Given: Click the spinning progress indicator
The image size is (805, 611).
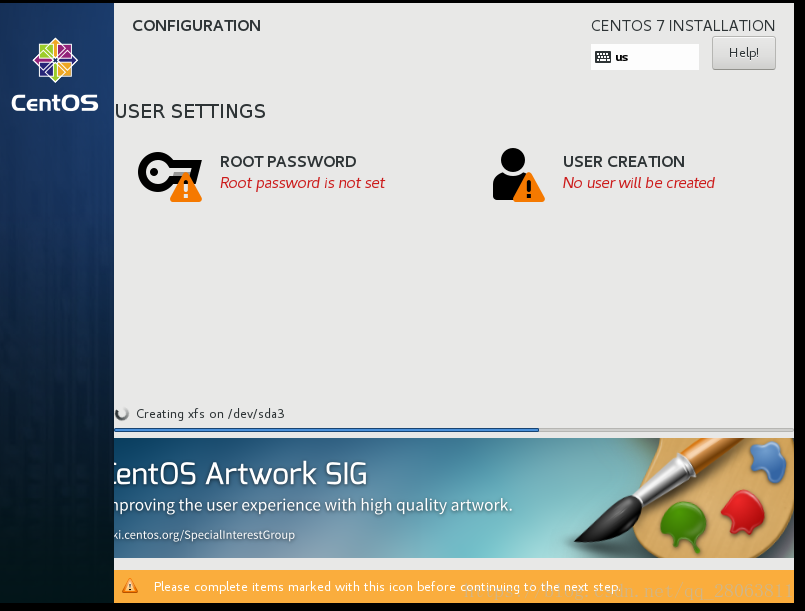Looking at the screenshot, I should pyautogui.click(x=122, y=414).
